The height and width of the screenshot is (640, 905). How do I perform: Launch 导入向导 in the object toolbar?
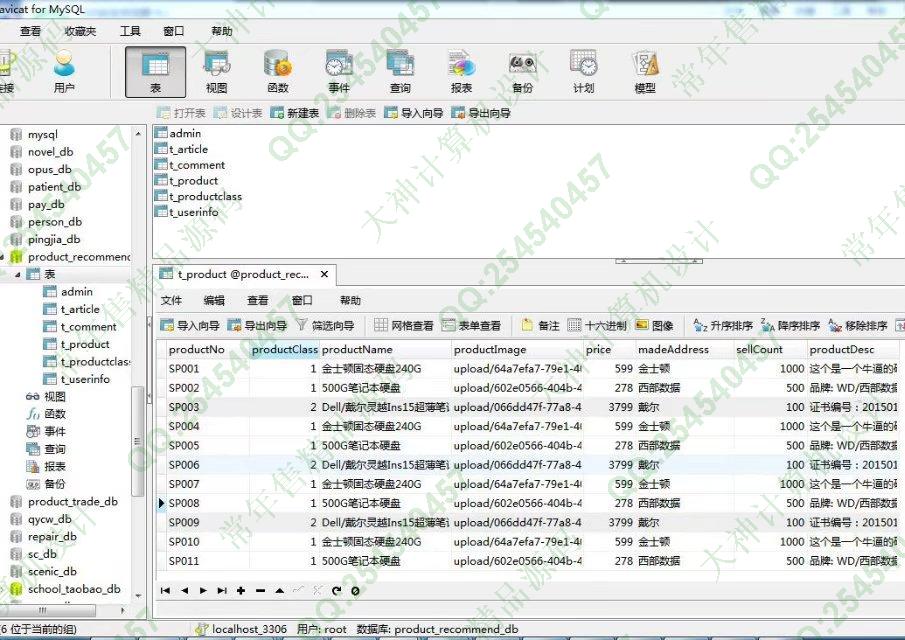pyautogui.click(x=414, y=113)
